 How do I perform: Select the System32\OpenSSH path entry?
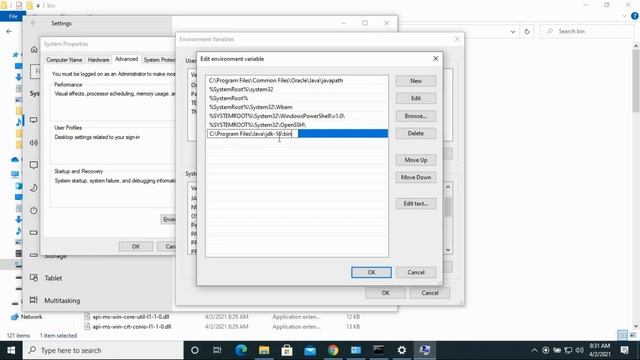click(x=297, y=125)
